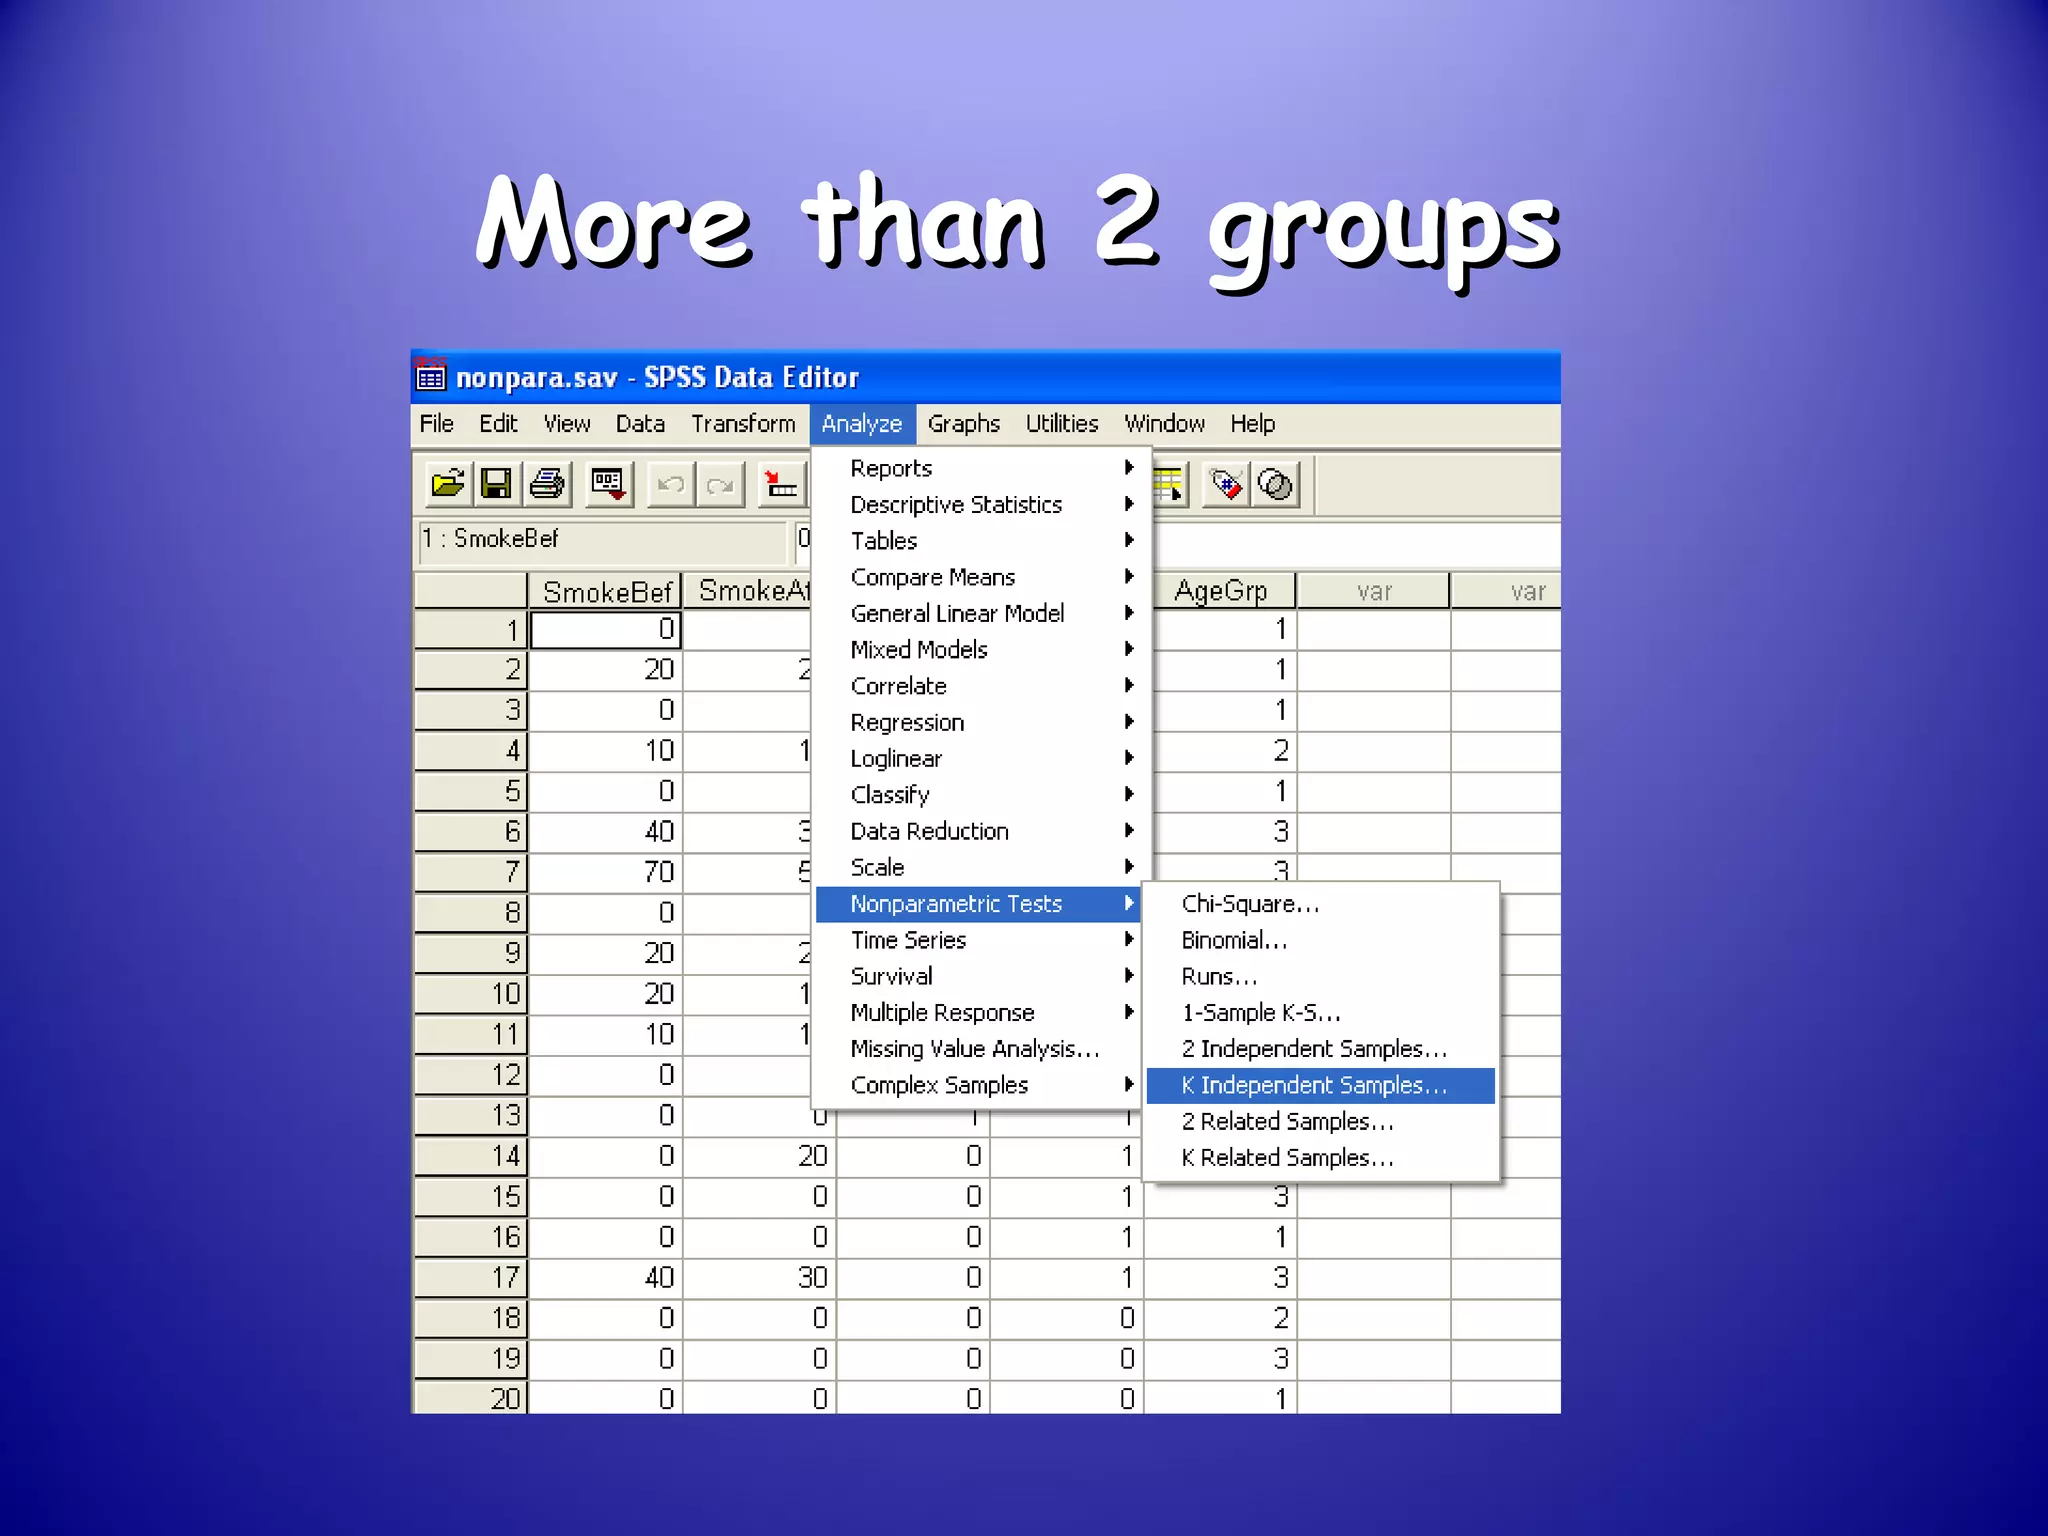Expand the Reports submenu
The width and height of the screenshot is (2048, 1536).
pyautogui.click(x=981, y=468)
